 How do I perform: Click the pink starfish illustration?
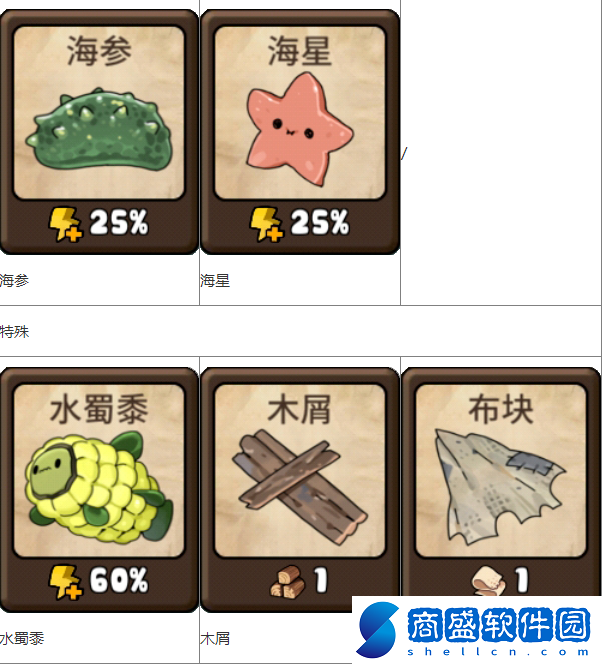[299, 129]
